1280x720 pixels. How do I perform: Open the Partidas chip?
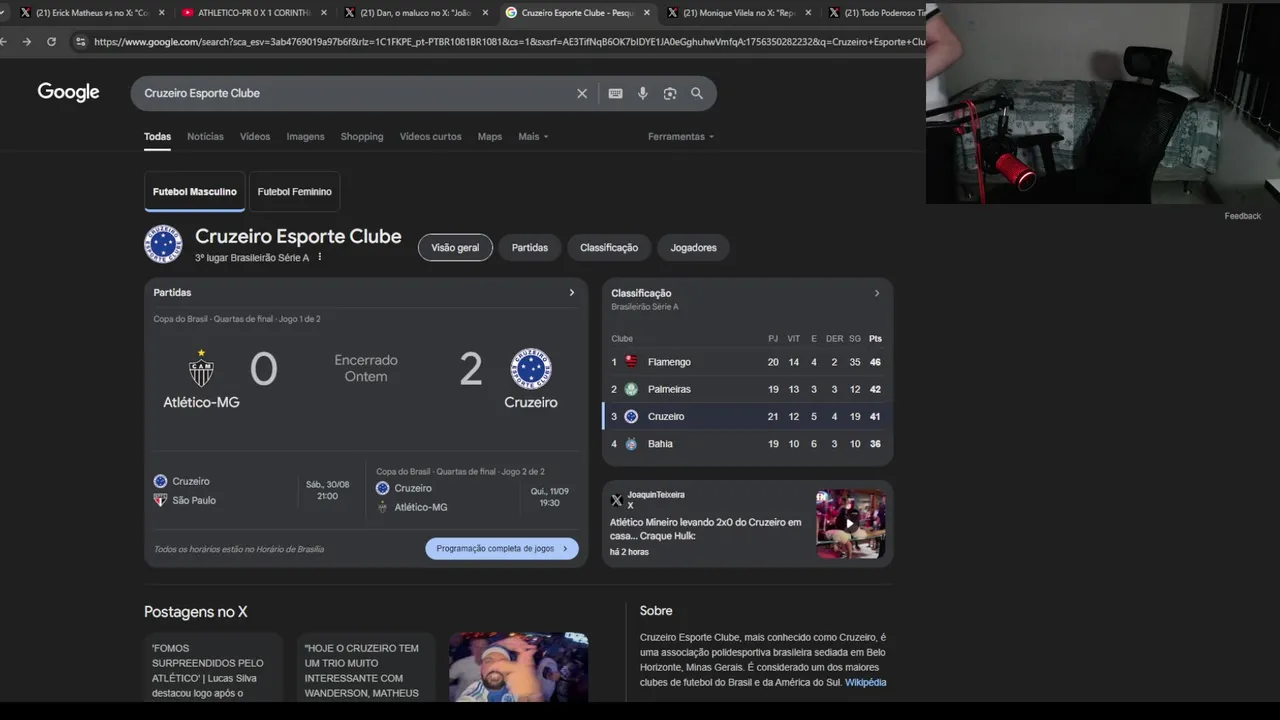pyautogui.click(x=530, y=247)
